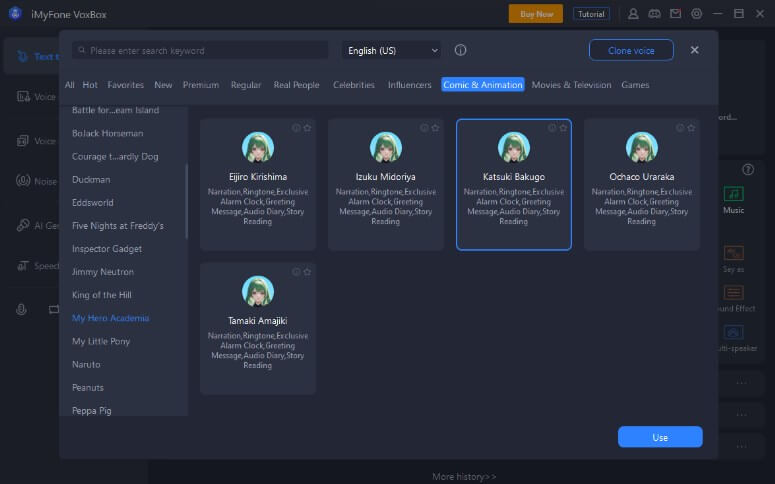Image resolution: width=775 pixels, height=484 pixels.
Task: Click the Izuku Midoriya avatar
Action: tap(386, 147)
